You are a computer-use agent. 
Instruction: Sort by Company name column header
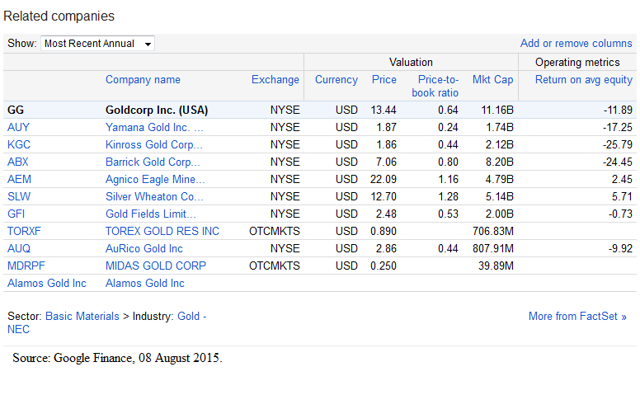(x=143, y=80)
